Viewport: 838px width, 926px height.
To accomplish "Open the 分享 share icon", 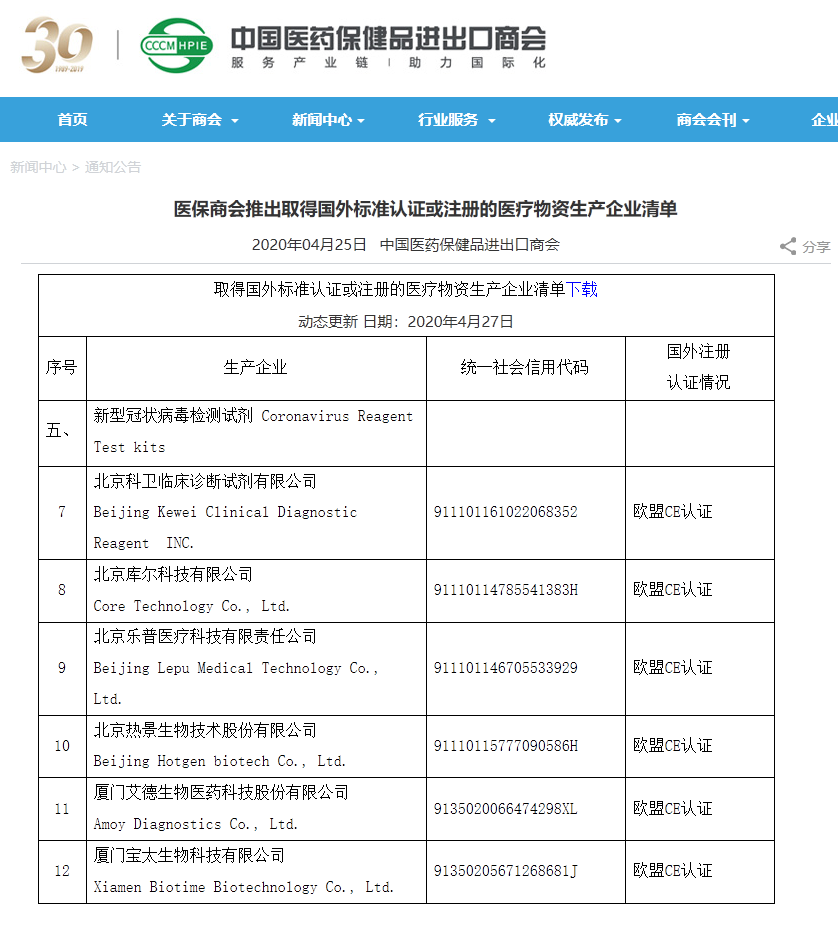I will point(789,246).
